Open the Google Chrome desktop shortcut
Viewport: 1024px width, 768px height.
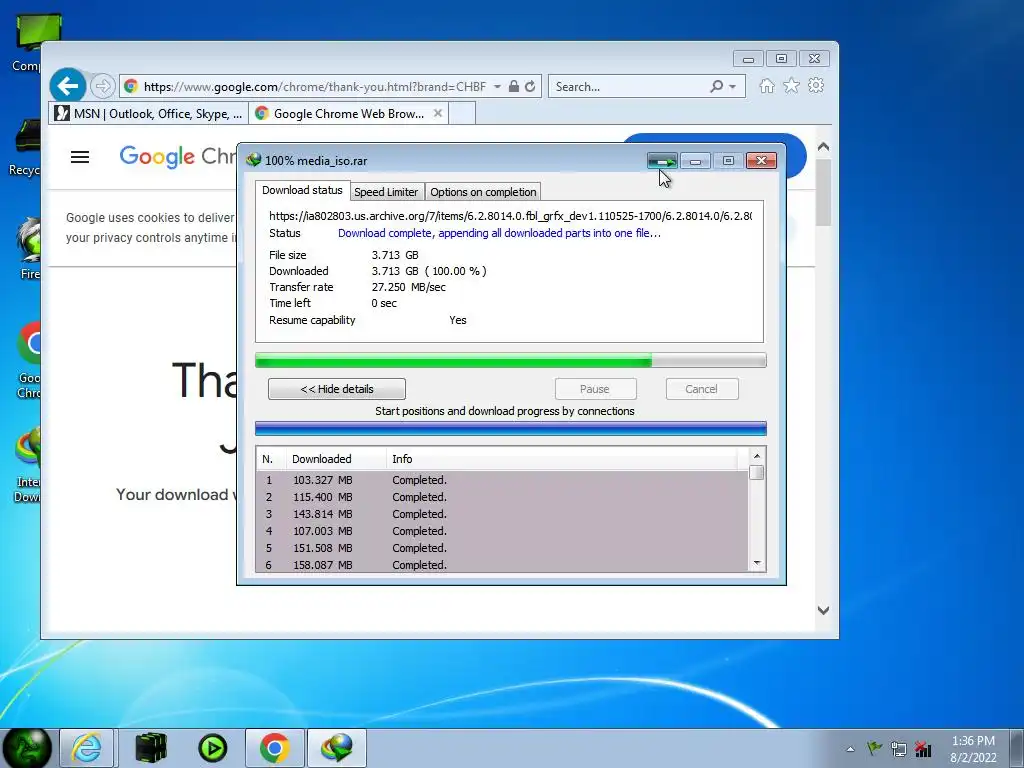coord(29,361)
